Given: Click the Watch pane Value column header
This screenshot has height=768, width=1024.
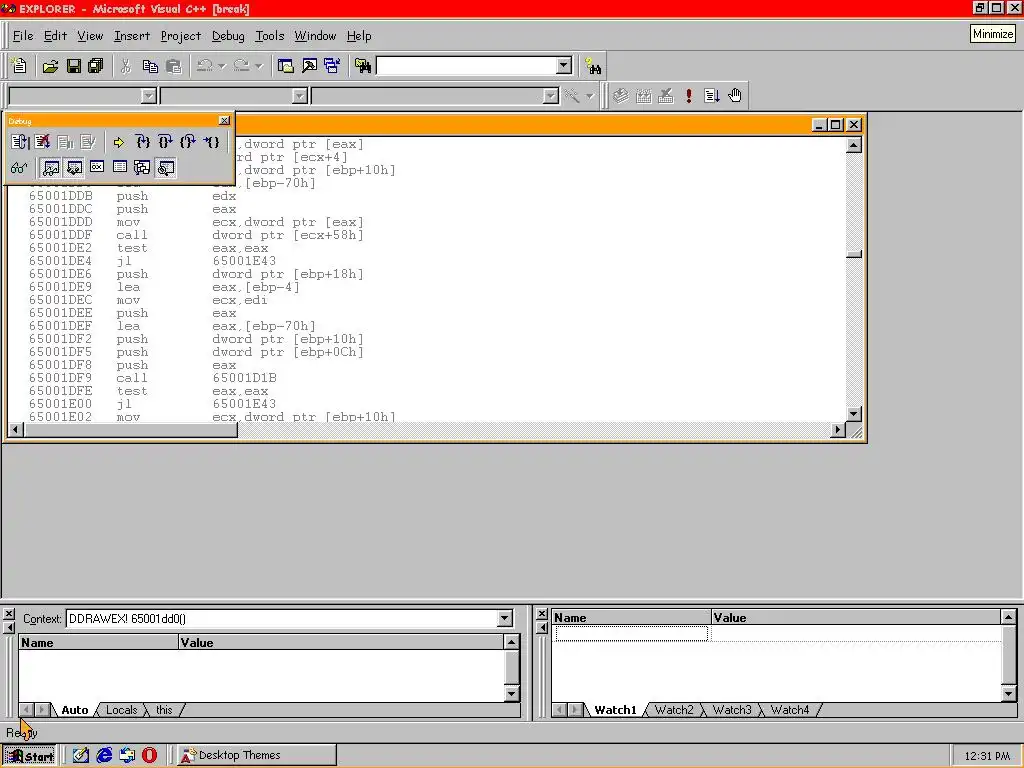Looking at the screenshot, I should pos(856,617).
